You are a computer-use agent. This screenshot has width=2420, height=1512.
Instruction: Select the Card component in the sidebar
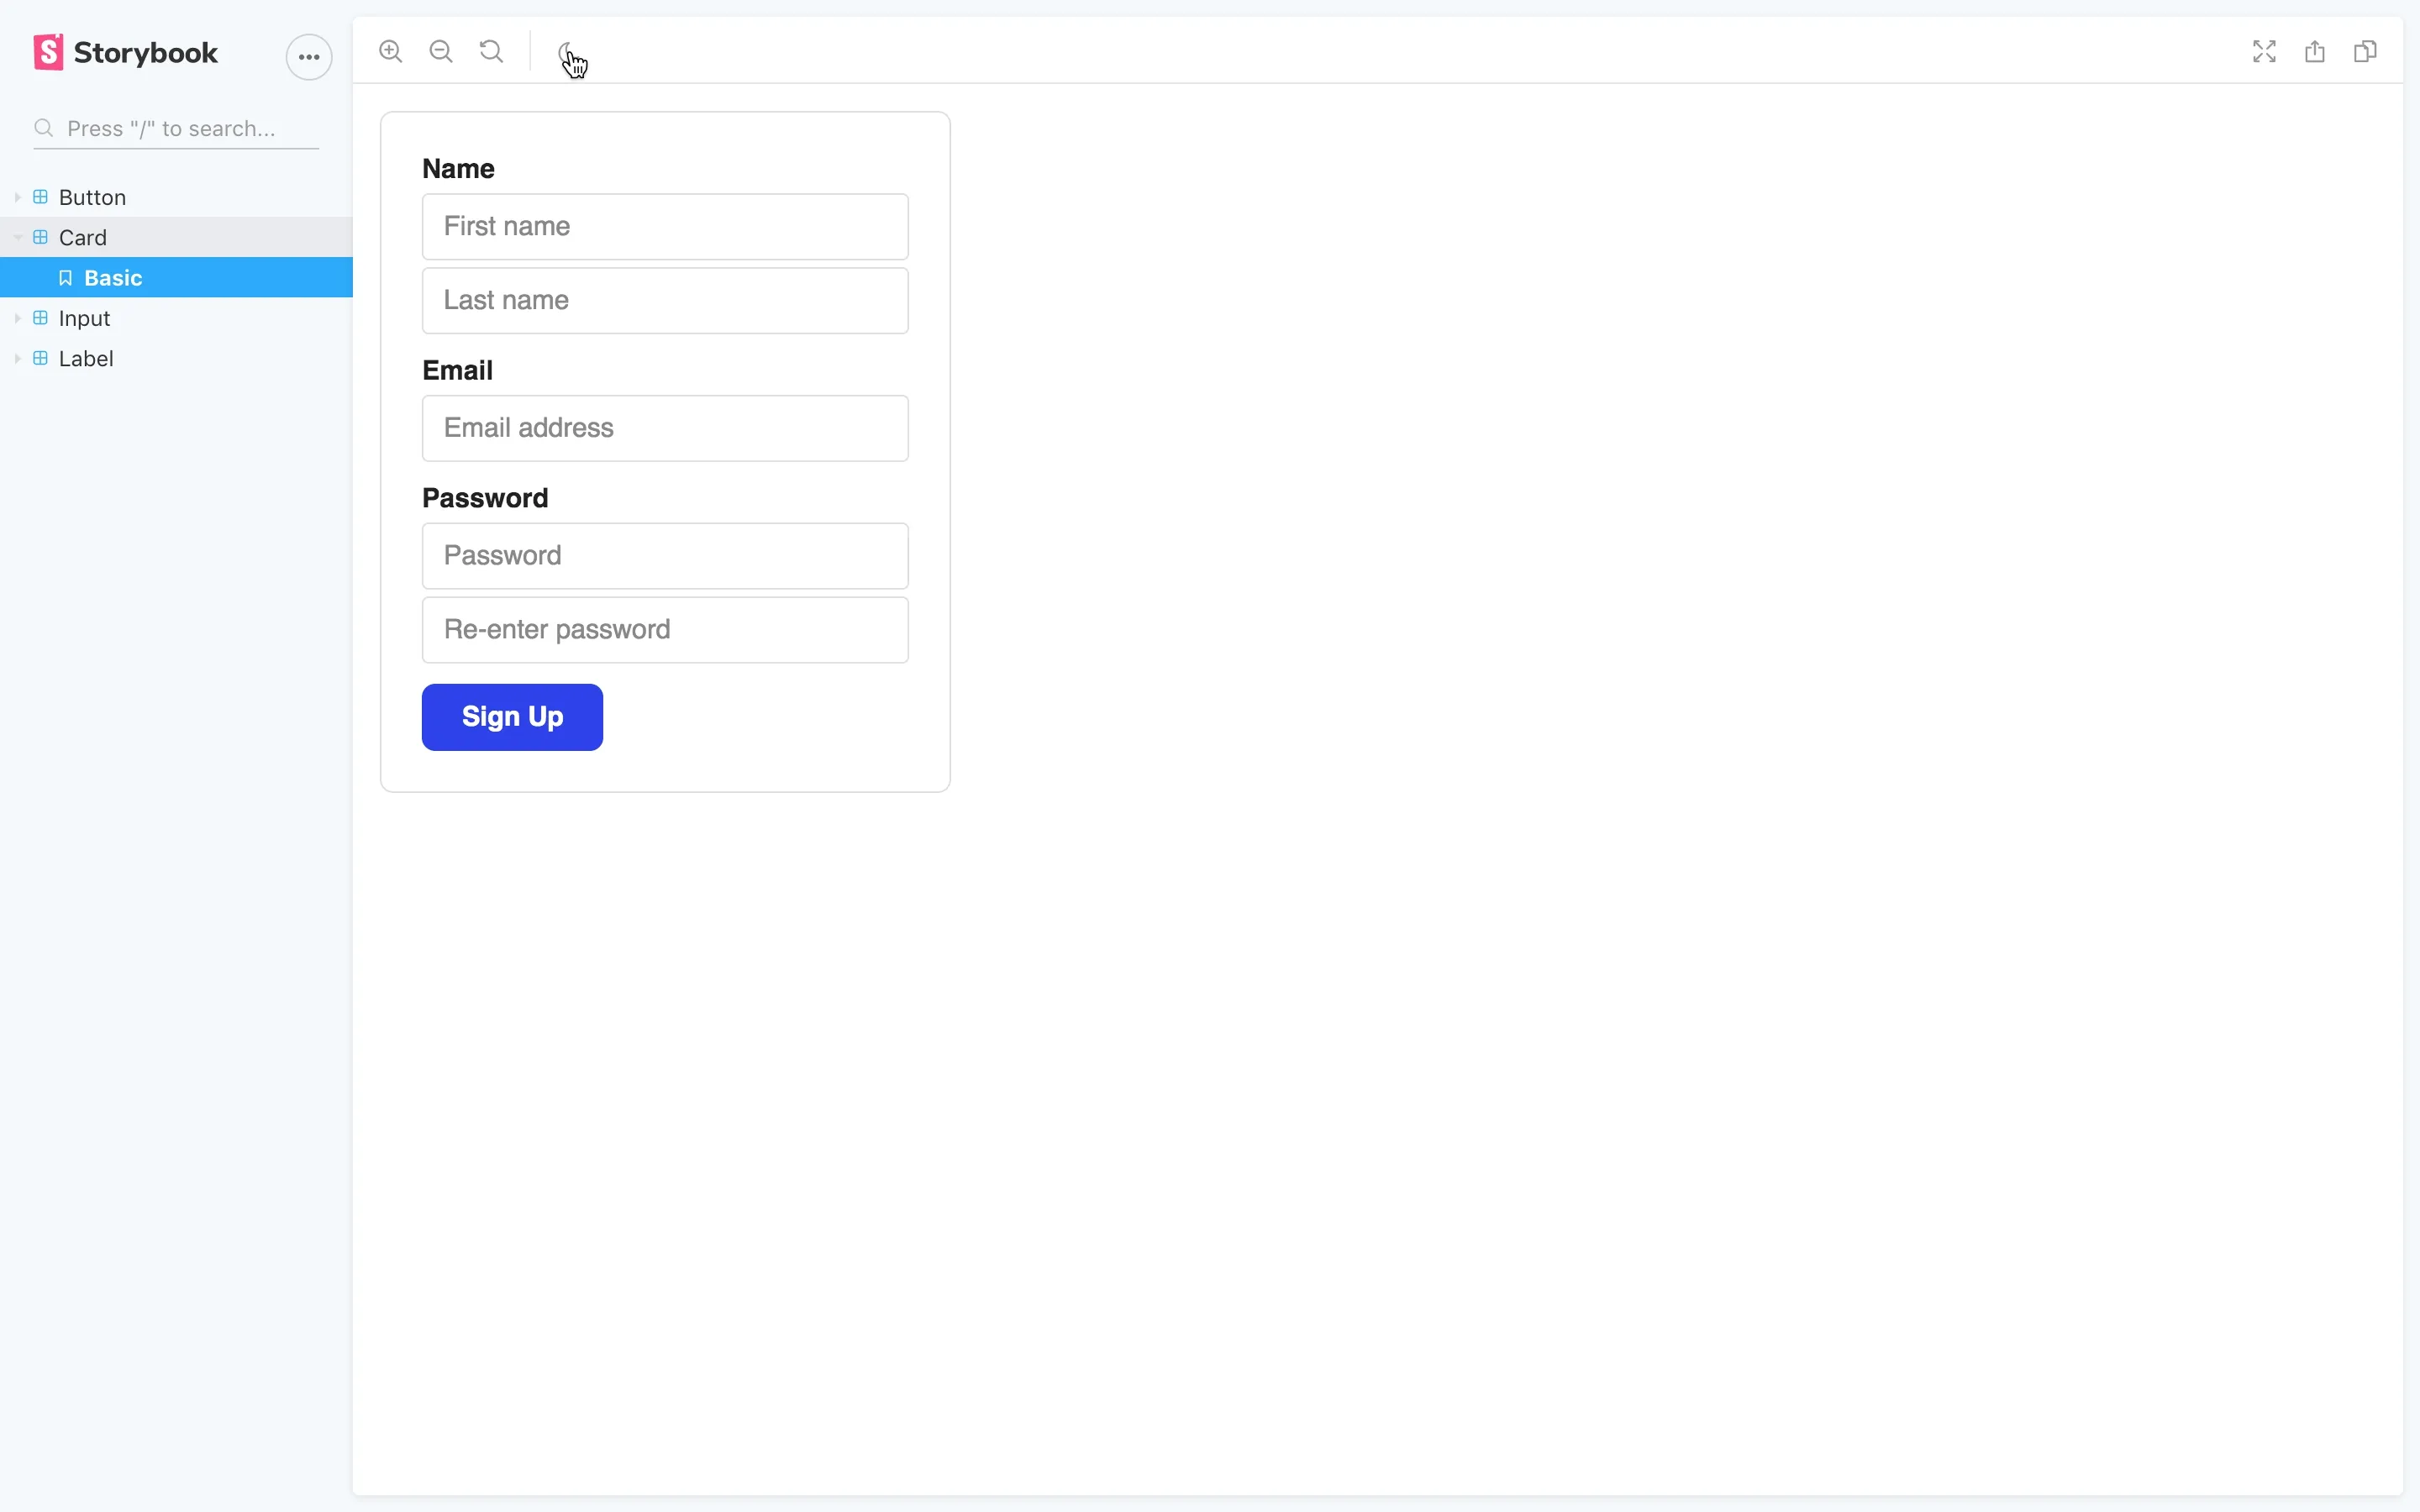[x=84, y=237]
